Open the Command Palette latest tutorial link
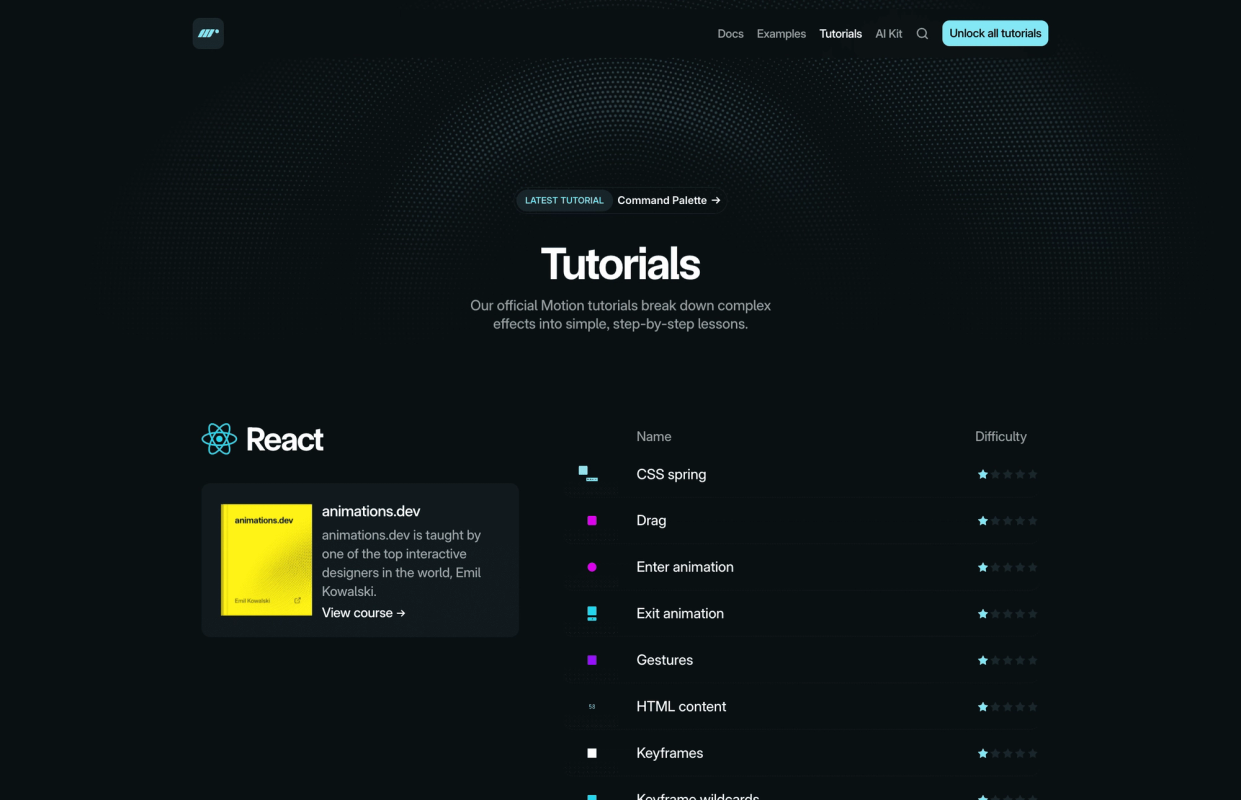 [668, 200]
